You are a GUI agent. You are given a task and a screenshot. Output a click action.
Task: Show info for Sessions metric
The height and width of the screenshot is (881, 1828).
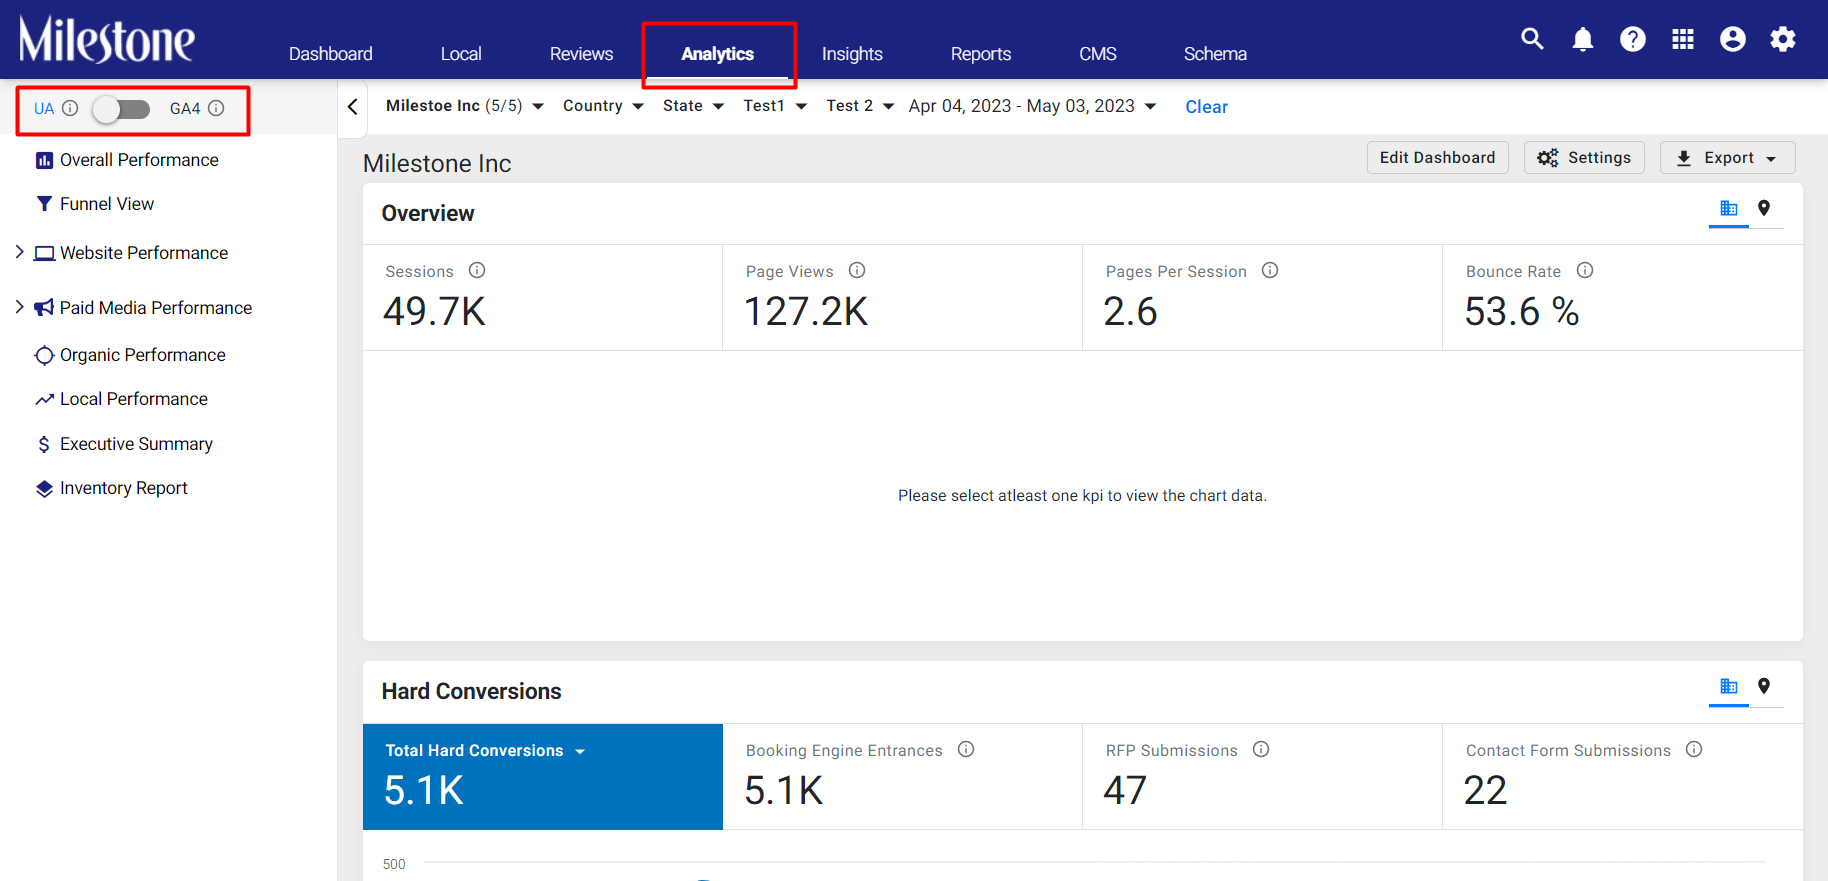pyautogui.click(x=477, y=270)
